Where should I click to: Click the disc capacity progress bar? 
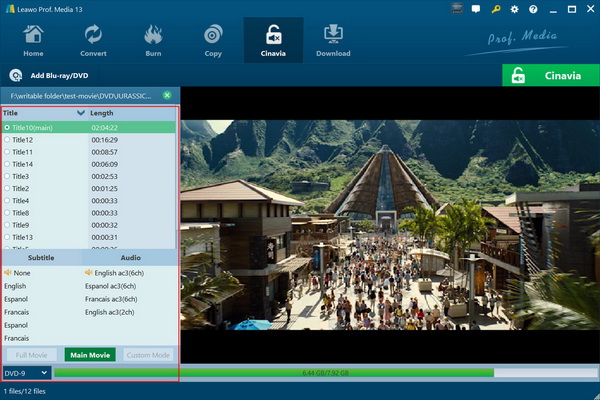pos(326,373)
